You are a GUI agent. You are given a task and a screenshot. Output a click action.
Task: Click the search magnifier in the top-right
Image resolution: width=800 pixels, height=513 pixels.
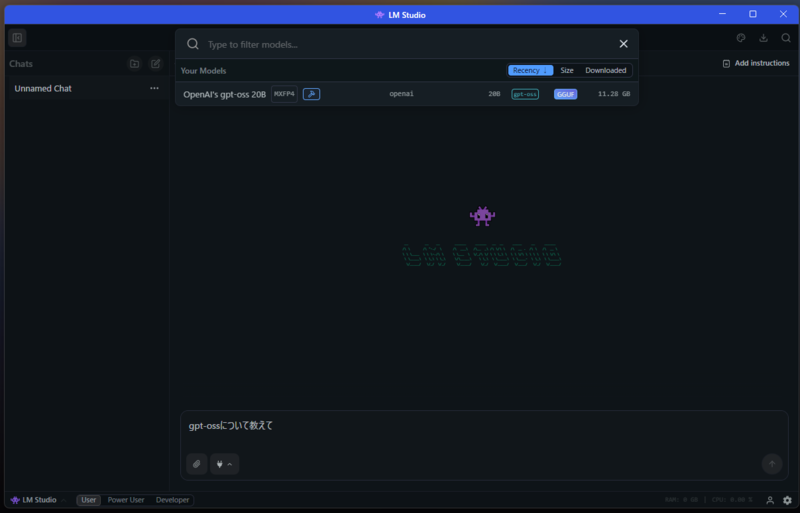[786, 38]
